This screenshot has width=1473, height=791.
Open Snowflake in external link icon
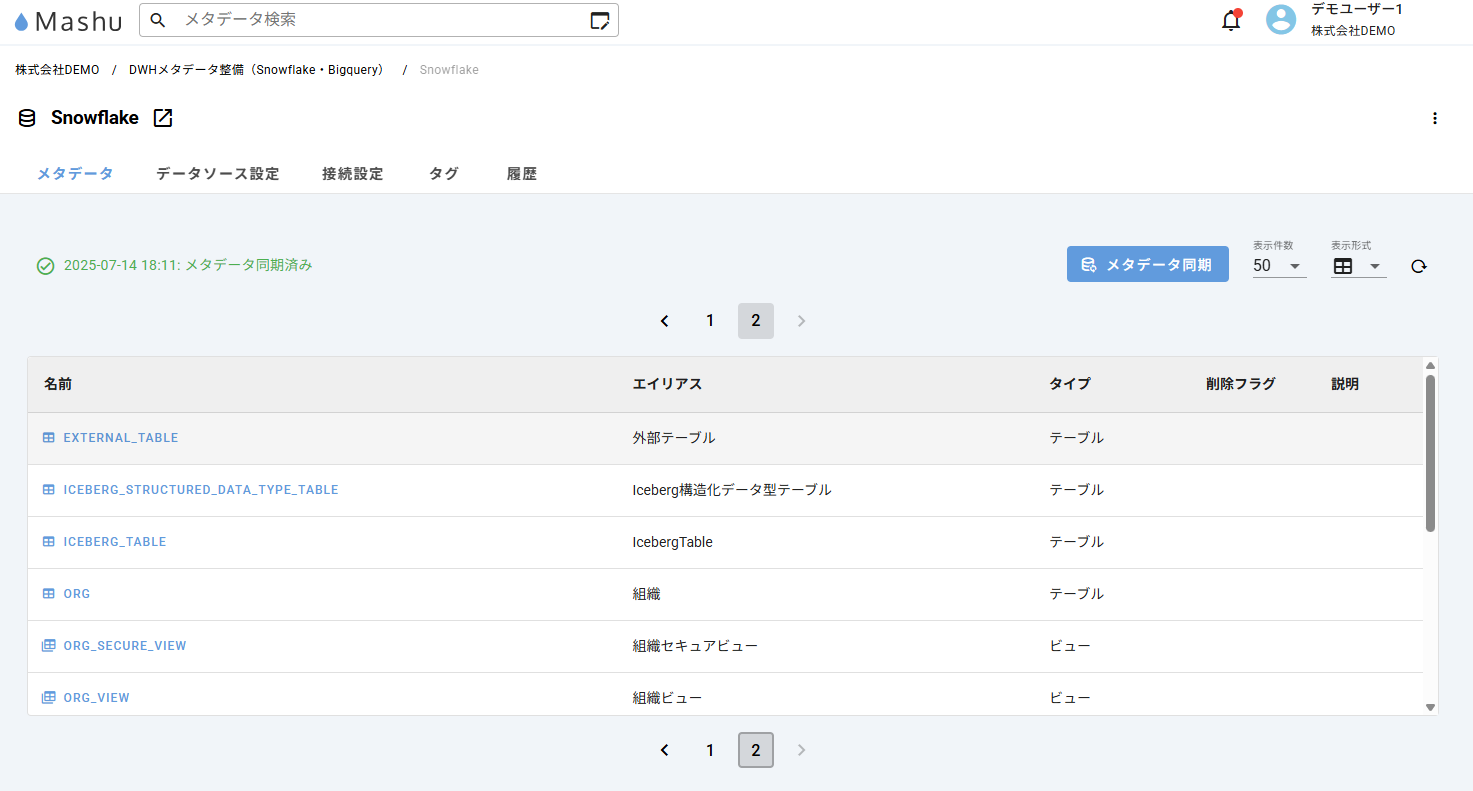163,118
